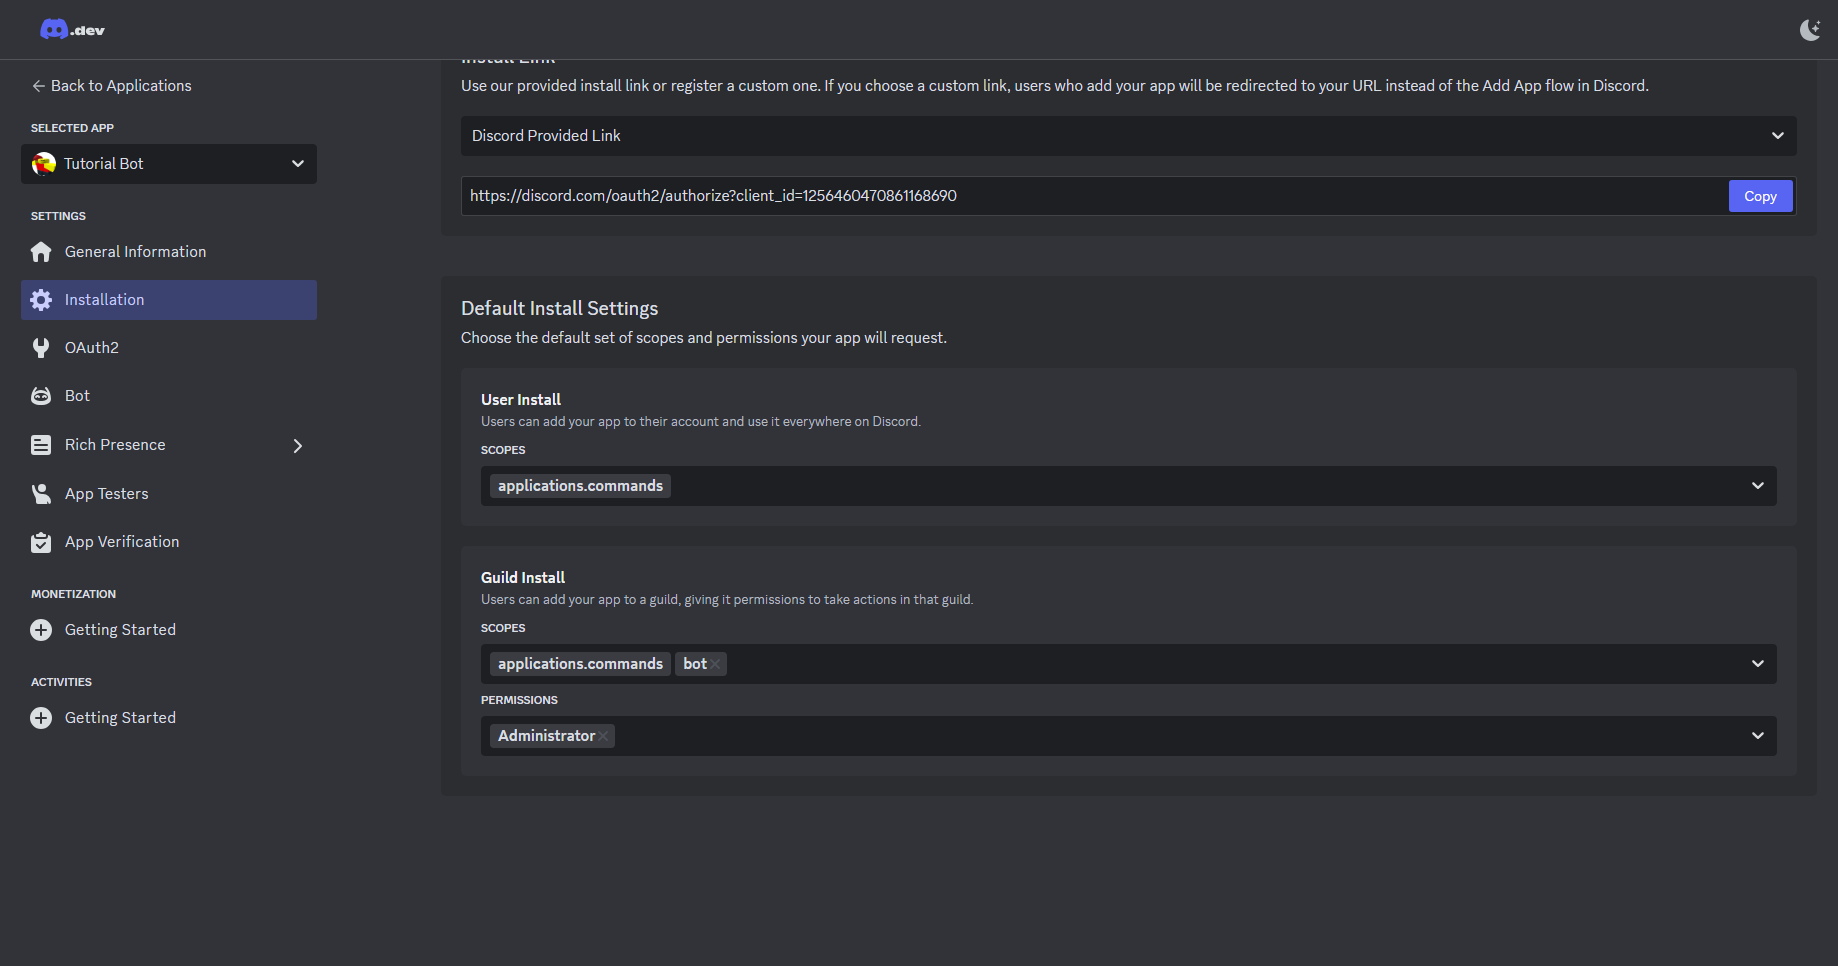The width and height of the screenshot is (1838, 966).
Task: Click the install link URL field
Action: (1090, 196)
